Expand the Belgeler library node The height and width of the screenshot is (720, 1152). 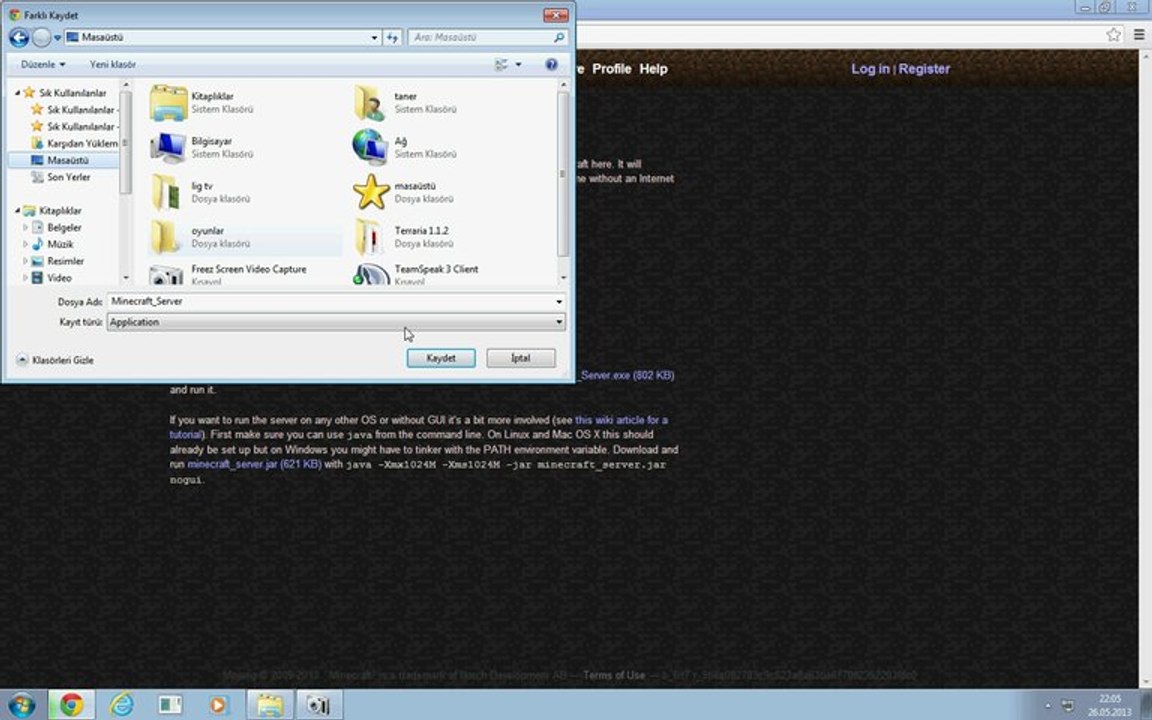click(x=25, y=228)
